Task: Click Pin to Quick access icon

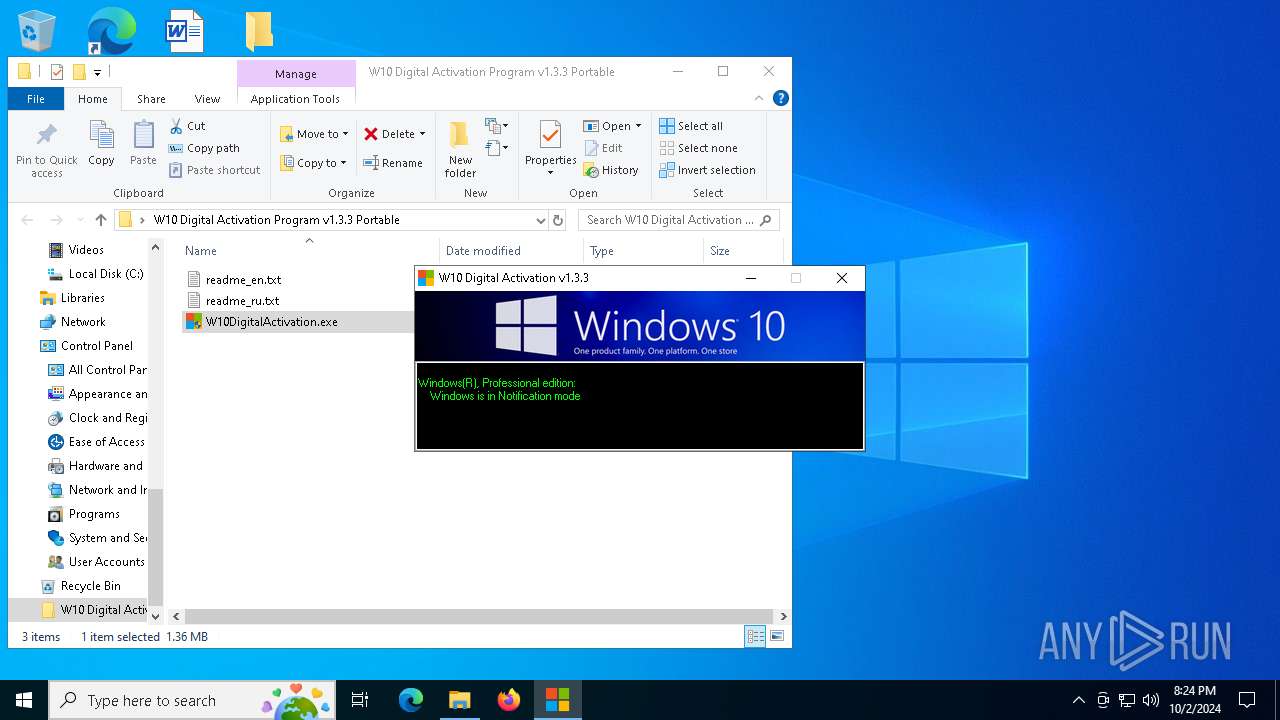Action: [46, 136]
